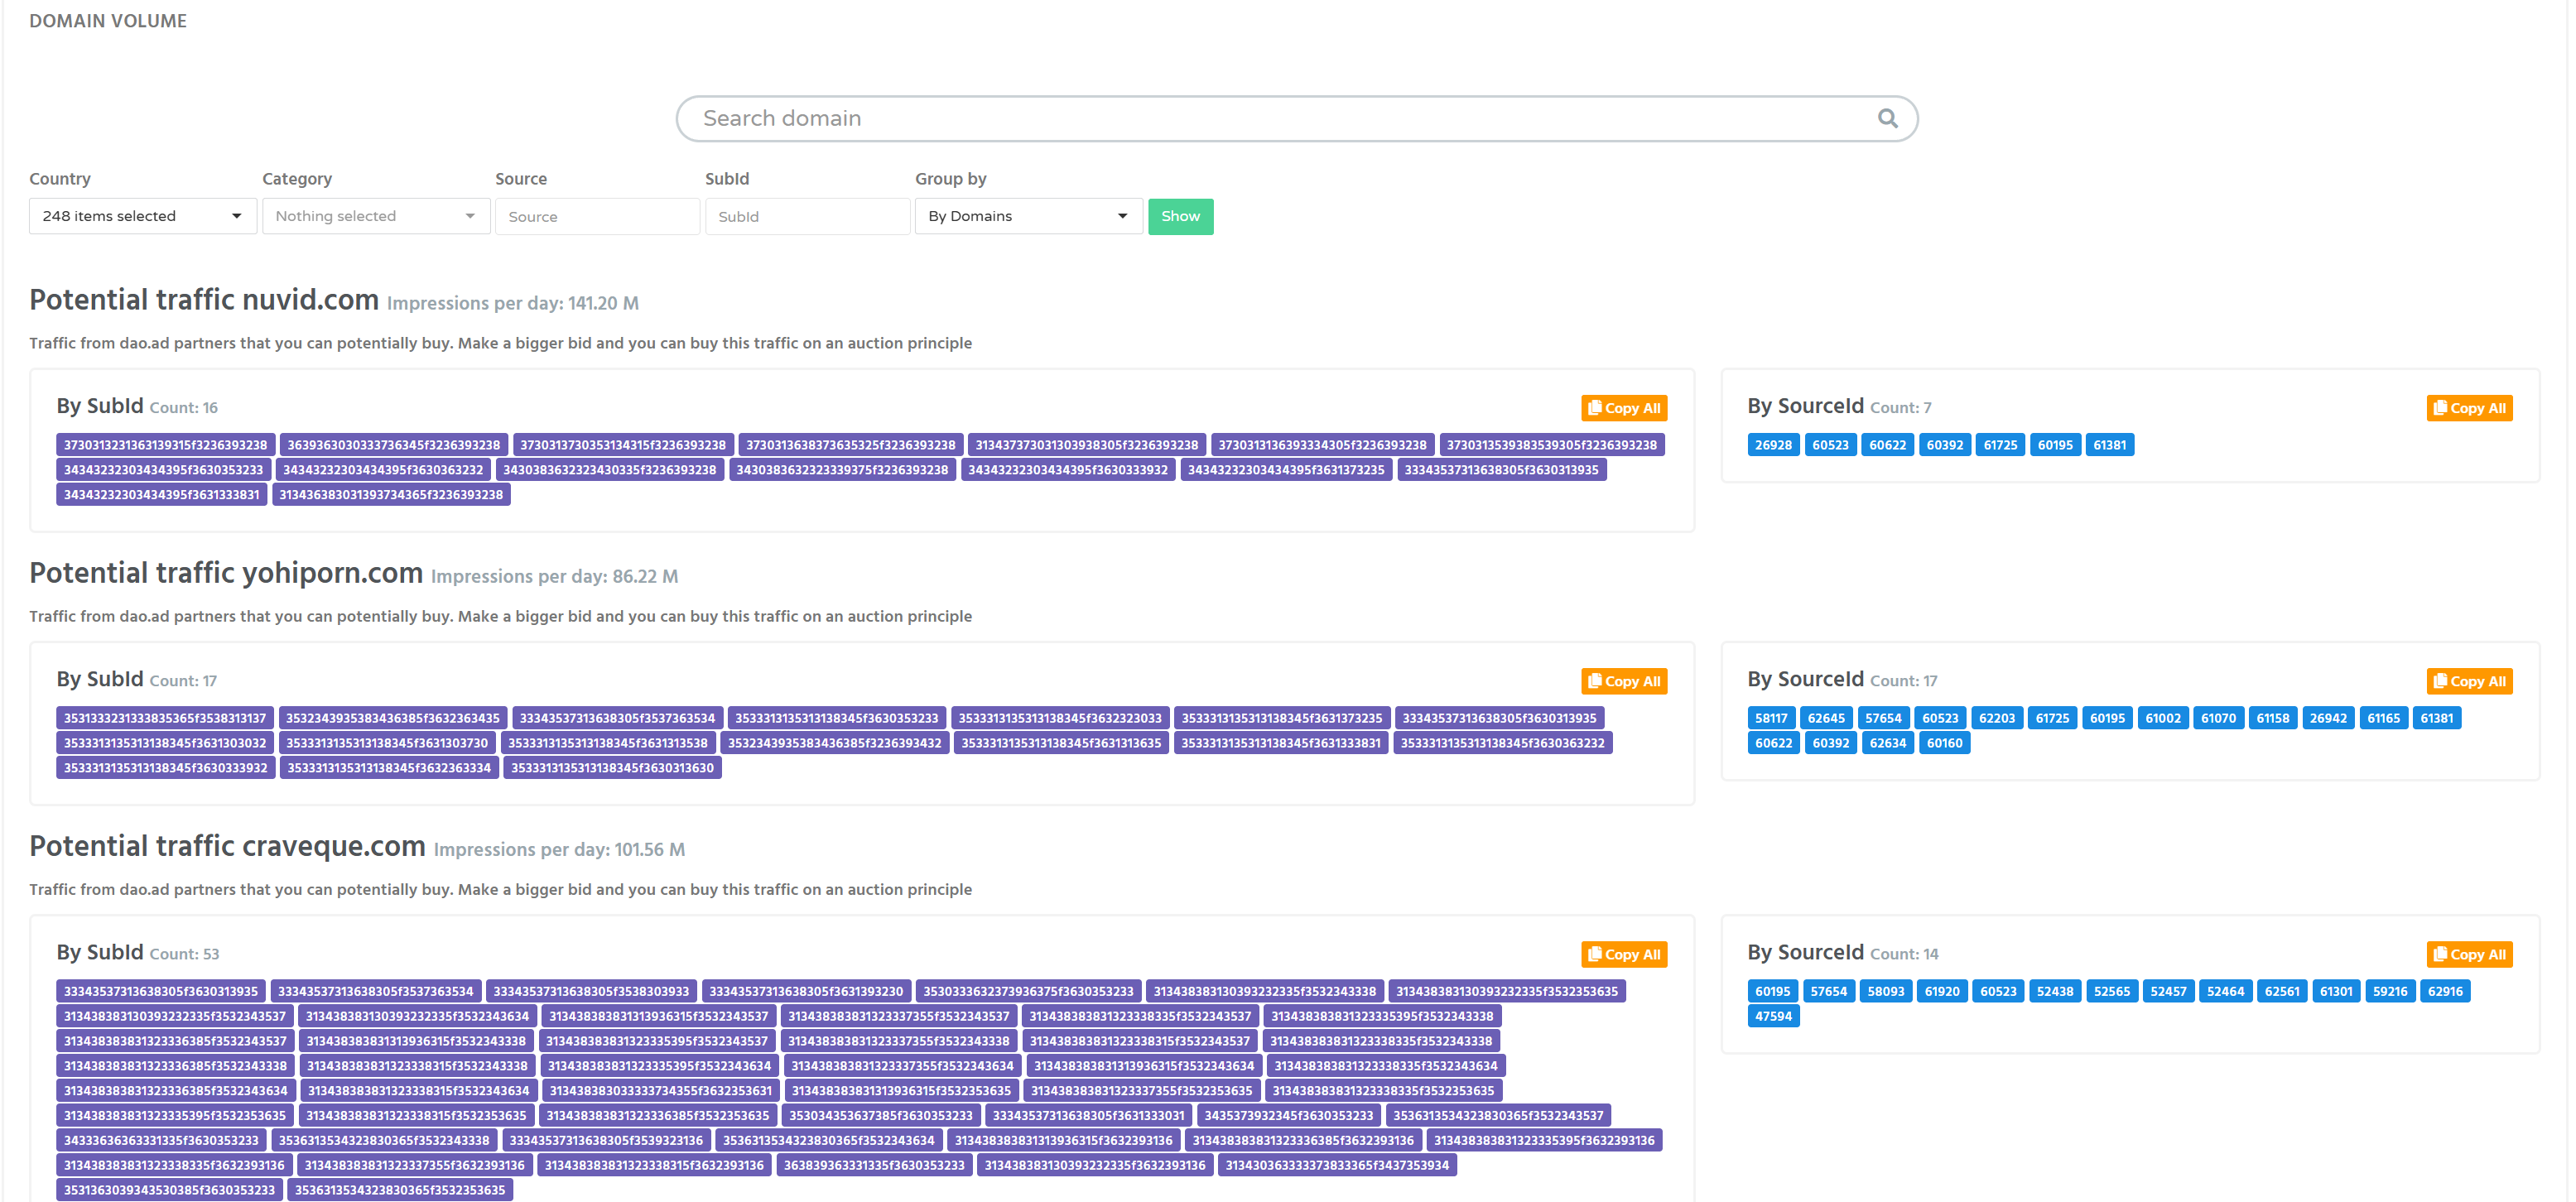Click the Impressions per day: 141.20 M text
The image size is (2576, 1202).
(x=513, y=303)
